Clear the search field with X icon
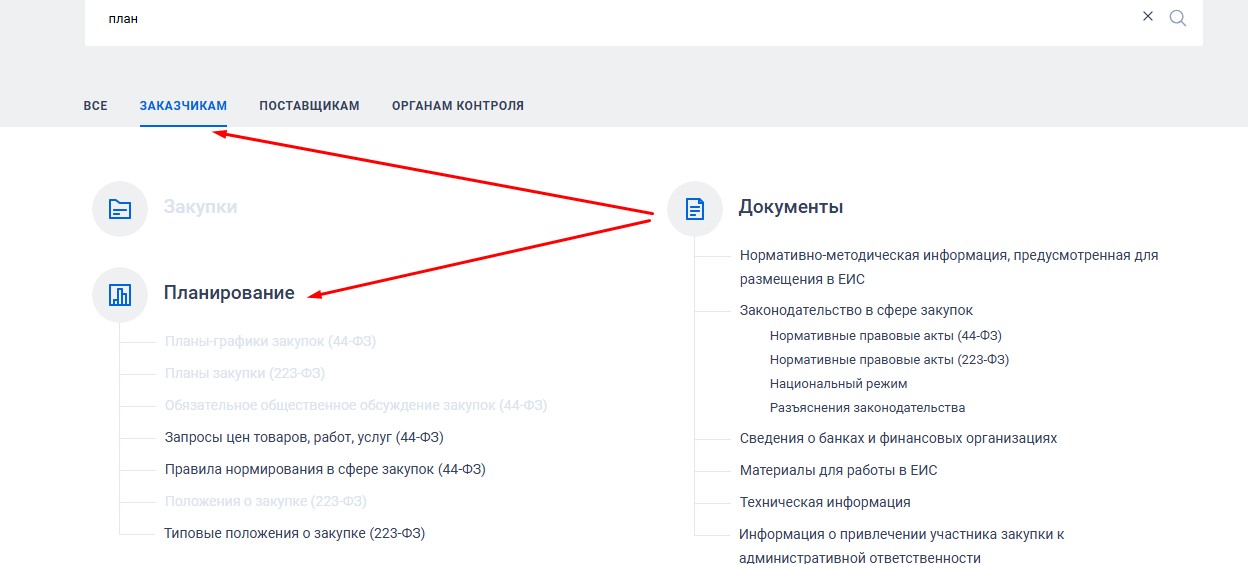The width and height of the screenshot is (1248, 564). [x=1148, y=17]
